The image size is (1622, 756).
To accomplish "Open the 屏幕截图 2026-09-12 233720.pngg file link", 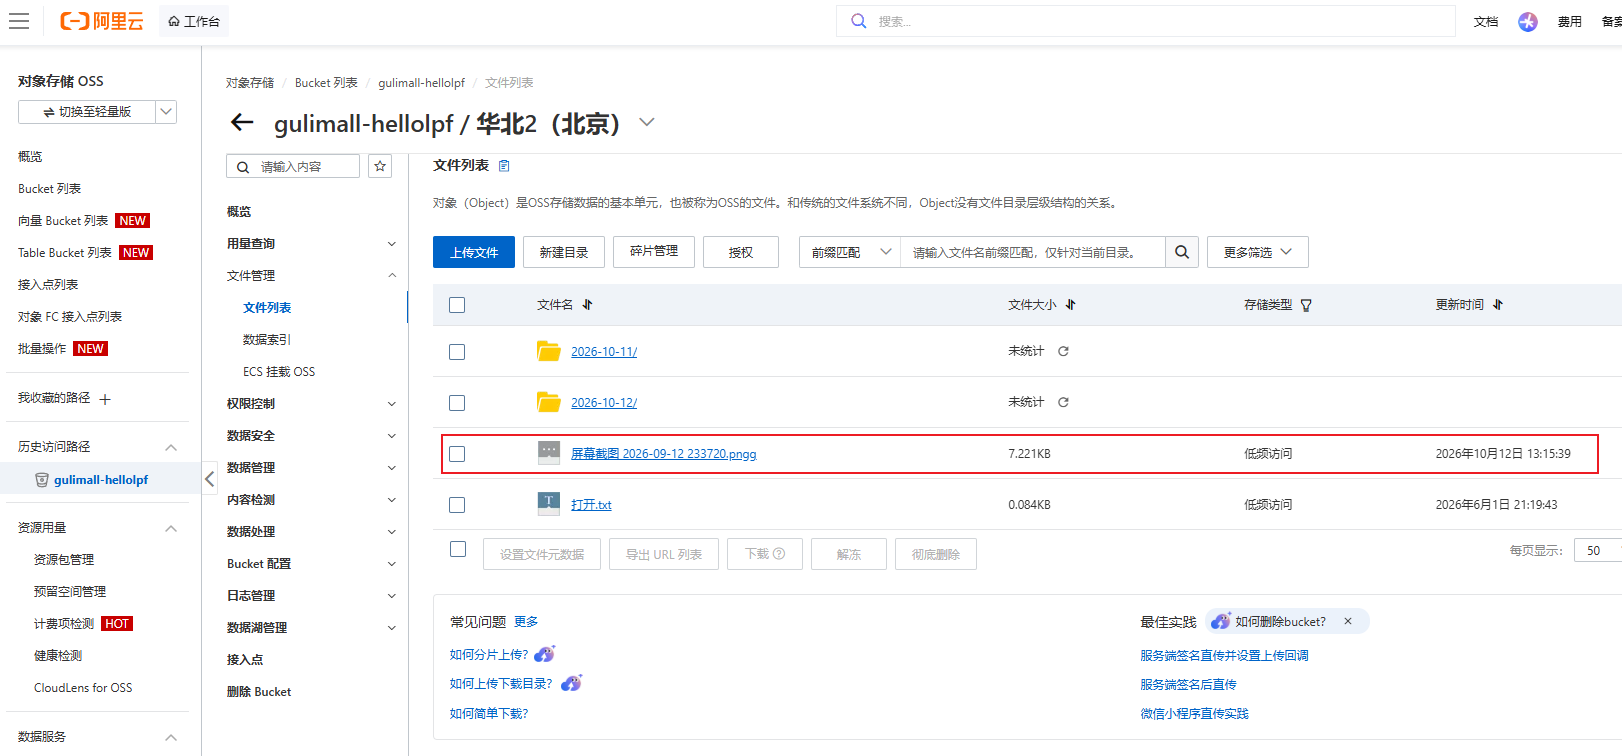I will (664, 454).
